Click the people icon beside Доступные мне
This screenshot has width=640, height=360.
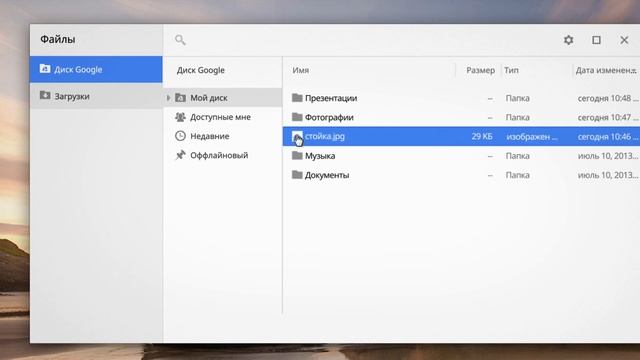(180, 117)
